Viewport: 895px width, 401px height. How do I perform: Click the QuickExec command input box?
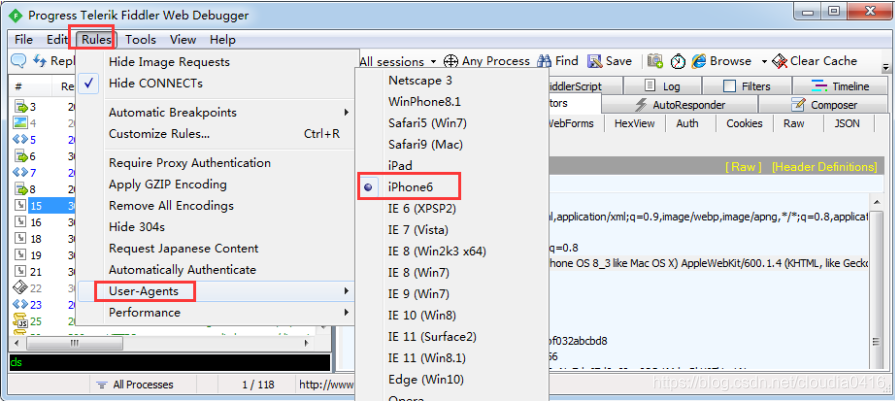pyautogui.click(x=170, y=363)
